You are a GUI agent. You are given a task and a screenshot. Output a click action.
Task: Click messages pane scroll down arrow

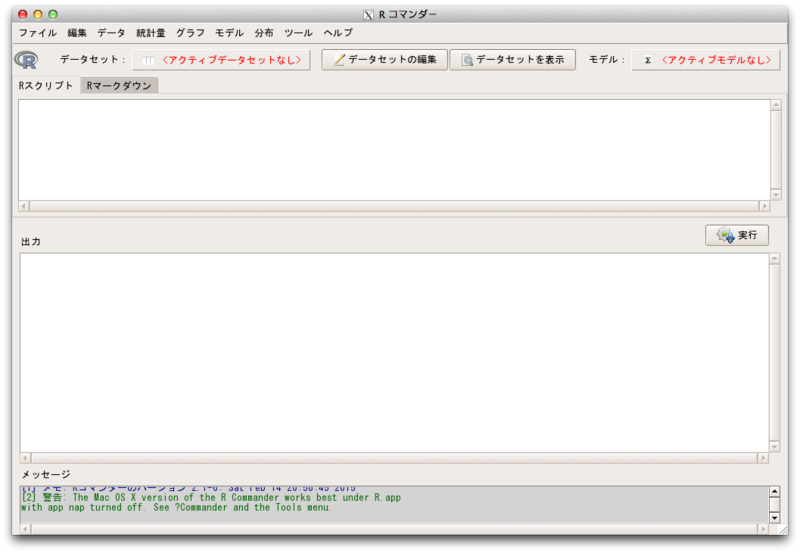(x=774, y=518)
